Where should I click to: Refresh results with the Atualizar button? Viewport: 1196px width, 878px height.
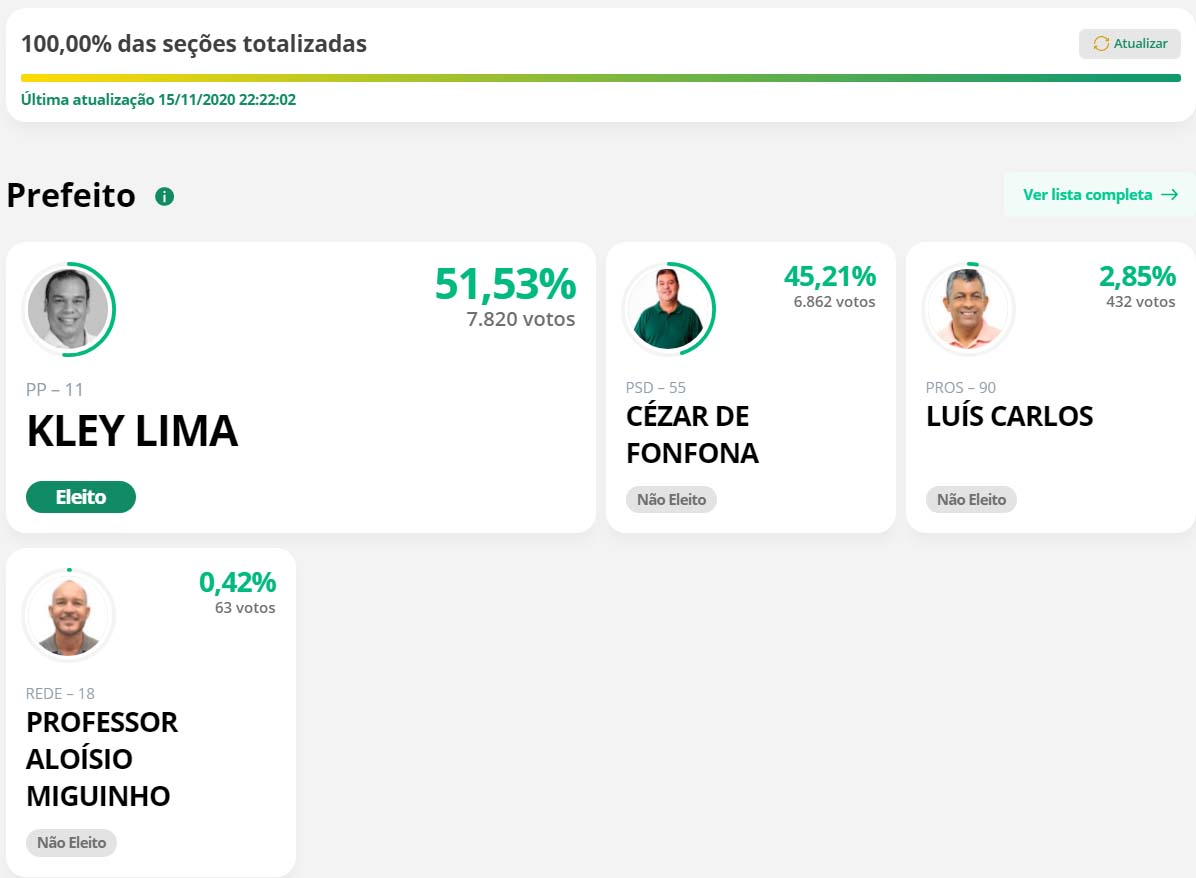click(1130, 43)
